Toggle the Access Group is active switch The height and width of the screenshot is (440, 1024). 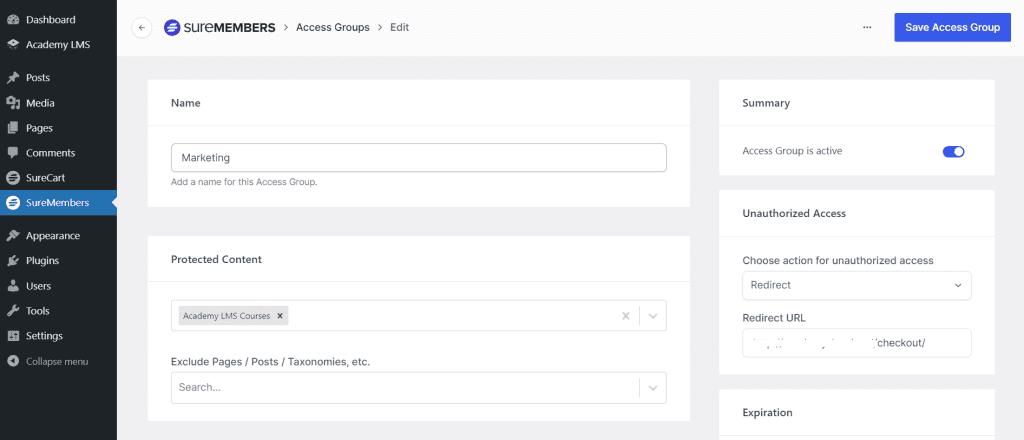pos(953,151)
